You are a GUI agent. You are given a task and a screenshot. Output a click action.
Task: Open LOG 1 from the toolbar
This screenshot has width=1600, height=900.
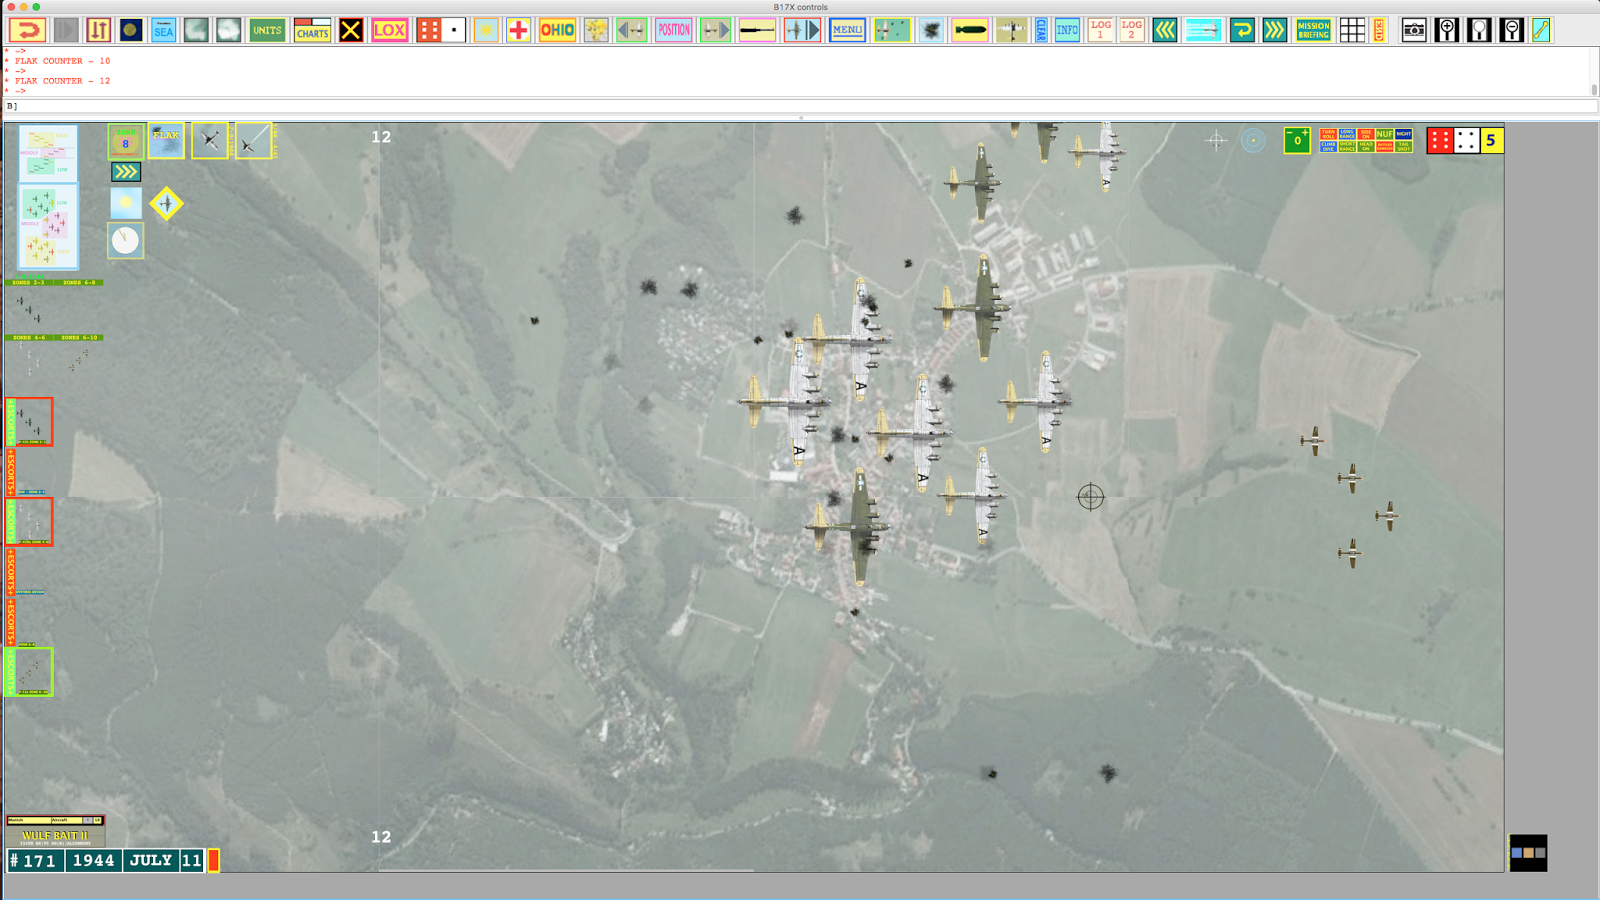click(x=1100, y=30)
